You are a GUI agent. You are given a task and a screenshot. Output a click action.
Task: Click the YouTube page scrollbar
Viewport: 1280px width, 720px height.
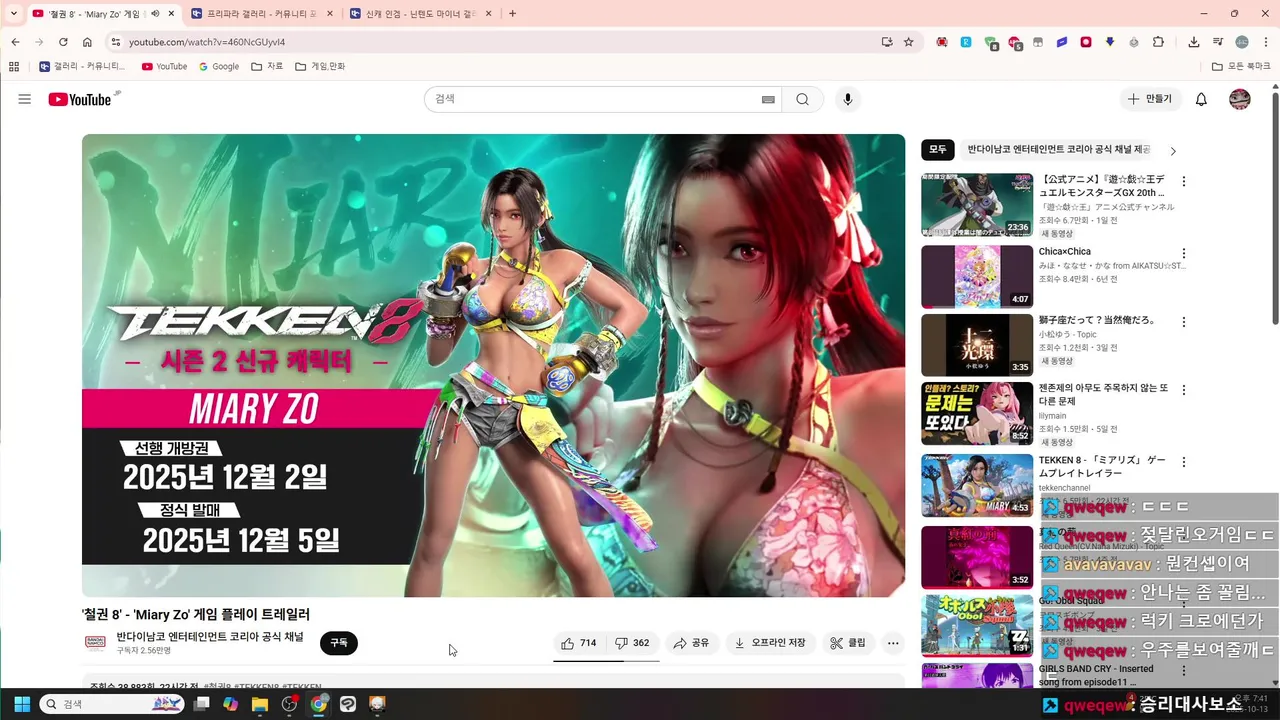[x=1275, y=209]
